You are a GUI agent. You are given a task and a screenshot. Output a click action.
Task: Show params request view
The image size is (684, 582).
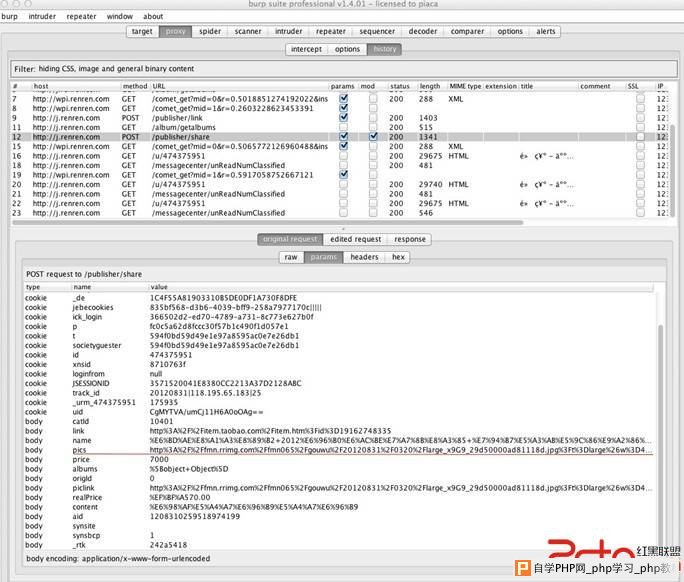point(324,257)
